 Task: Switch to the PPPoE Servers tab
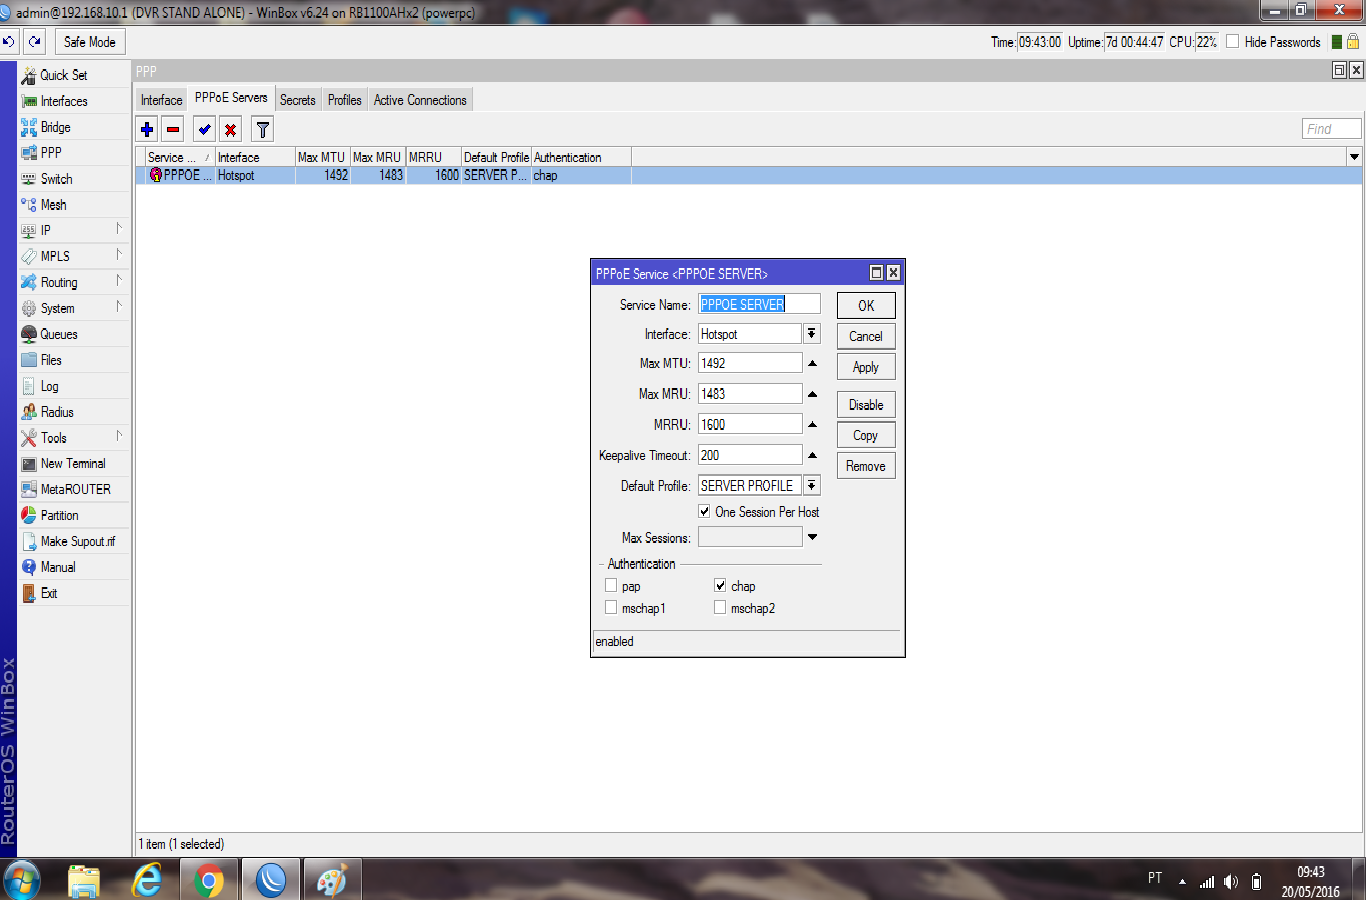(x=231, y=98)
